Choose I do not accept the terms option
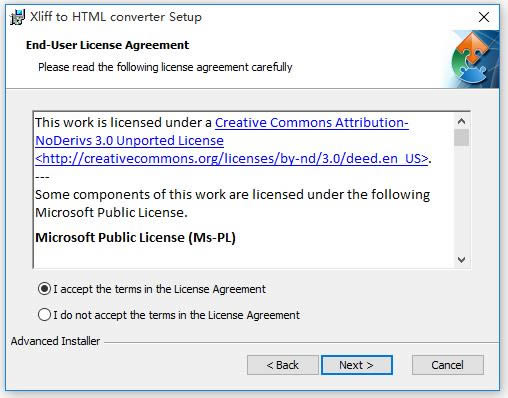 coord(169,315)
